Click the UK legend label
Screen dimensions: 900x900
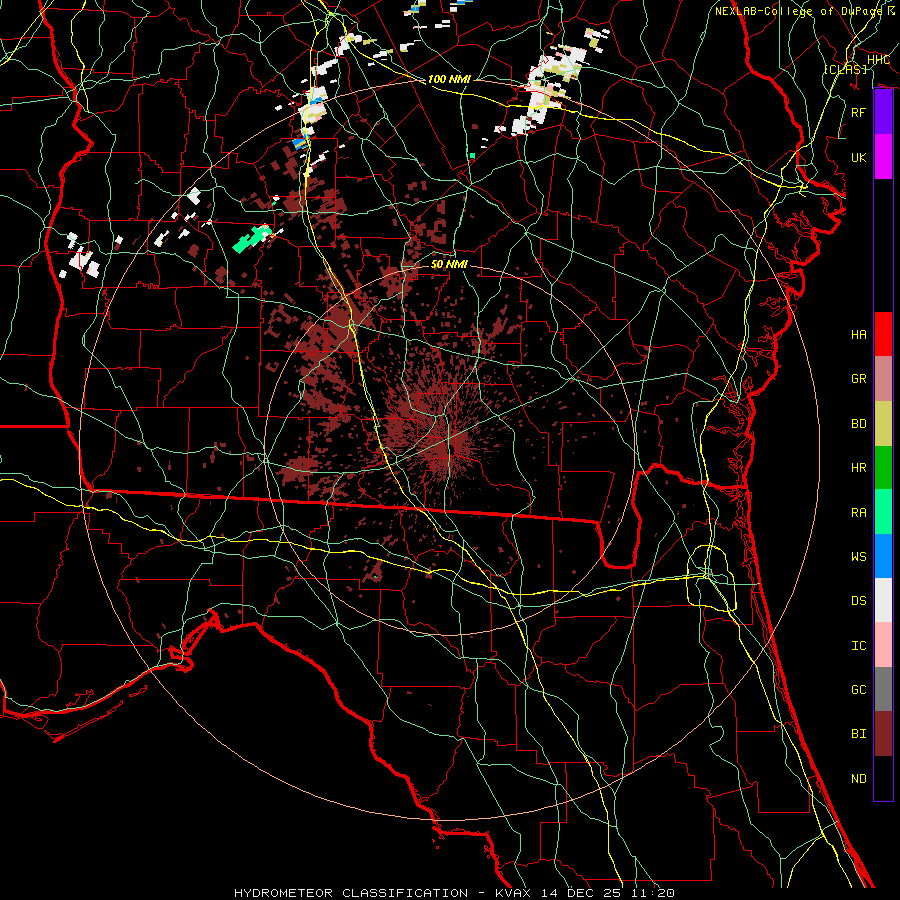[x=859, y=157]
